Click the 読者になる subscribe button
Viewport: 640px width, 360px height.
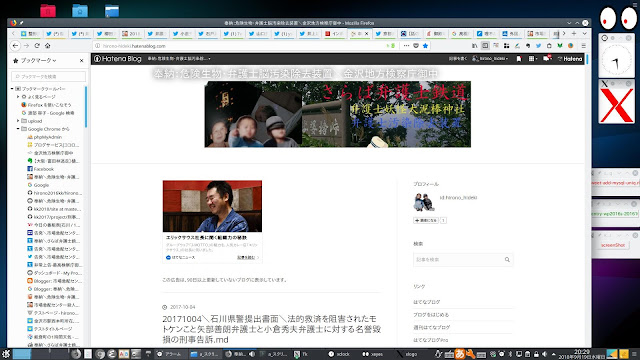(426, 220)
